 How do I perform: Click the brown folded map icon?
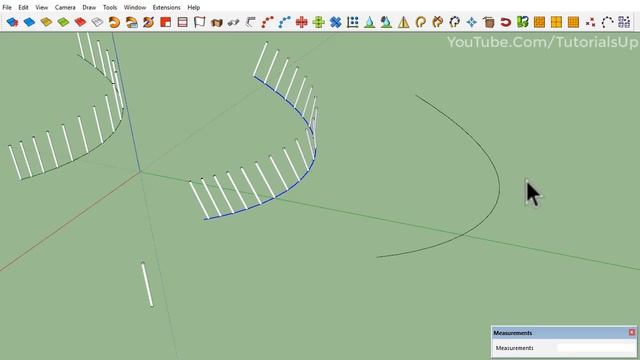click(217, 22)
